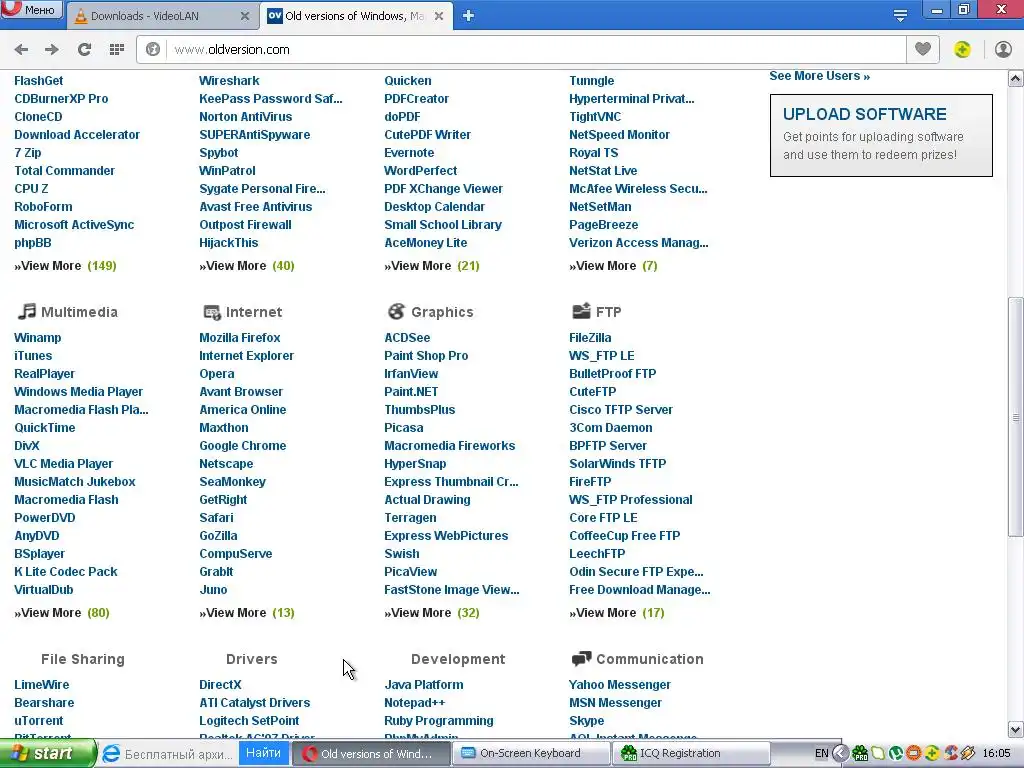
Task: Select the Old versions of Windows tab
Action: [x=356, y=16]
